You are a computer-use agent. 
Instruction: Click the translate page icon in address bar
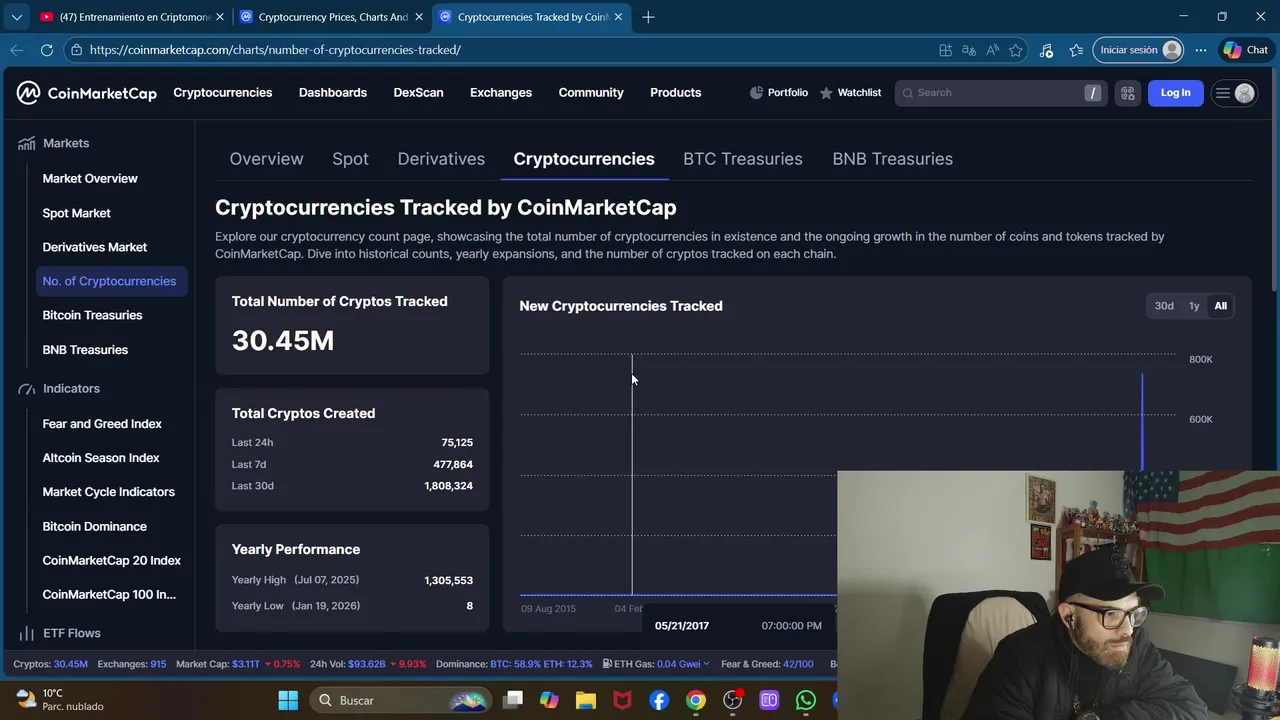pos(968,50)
